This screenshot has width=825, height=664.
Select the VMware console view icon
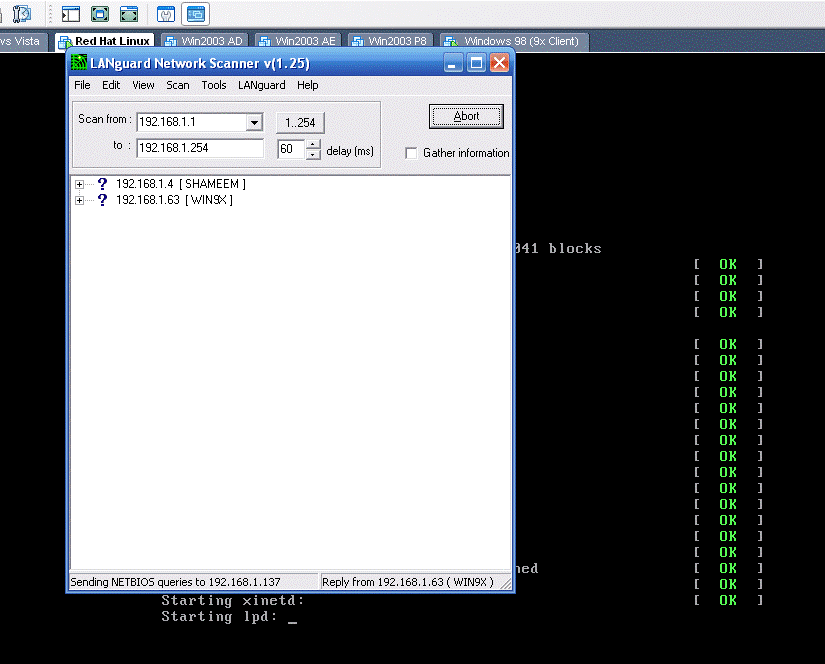click(x=196, y=14)
